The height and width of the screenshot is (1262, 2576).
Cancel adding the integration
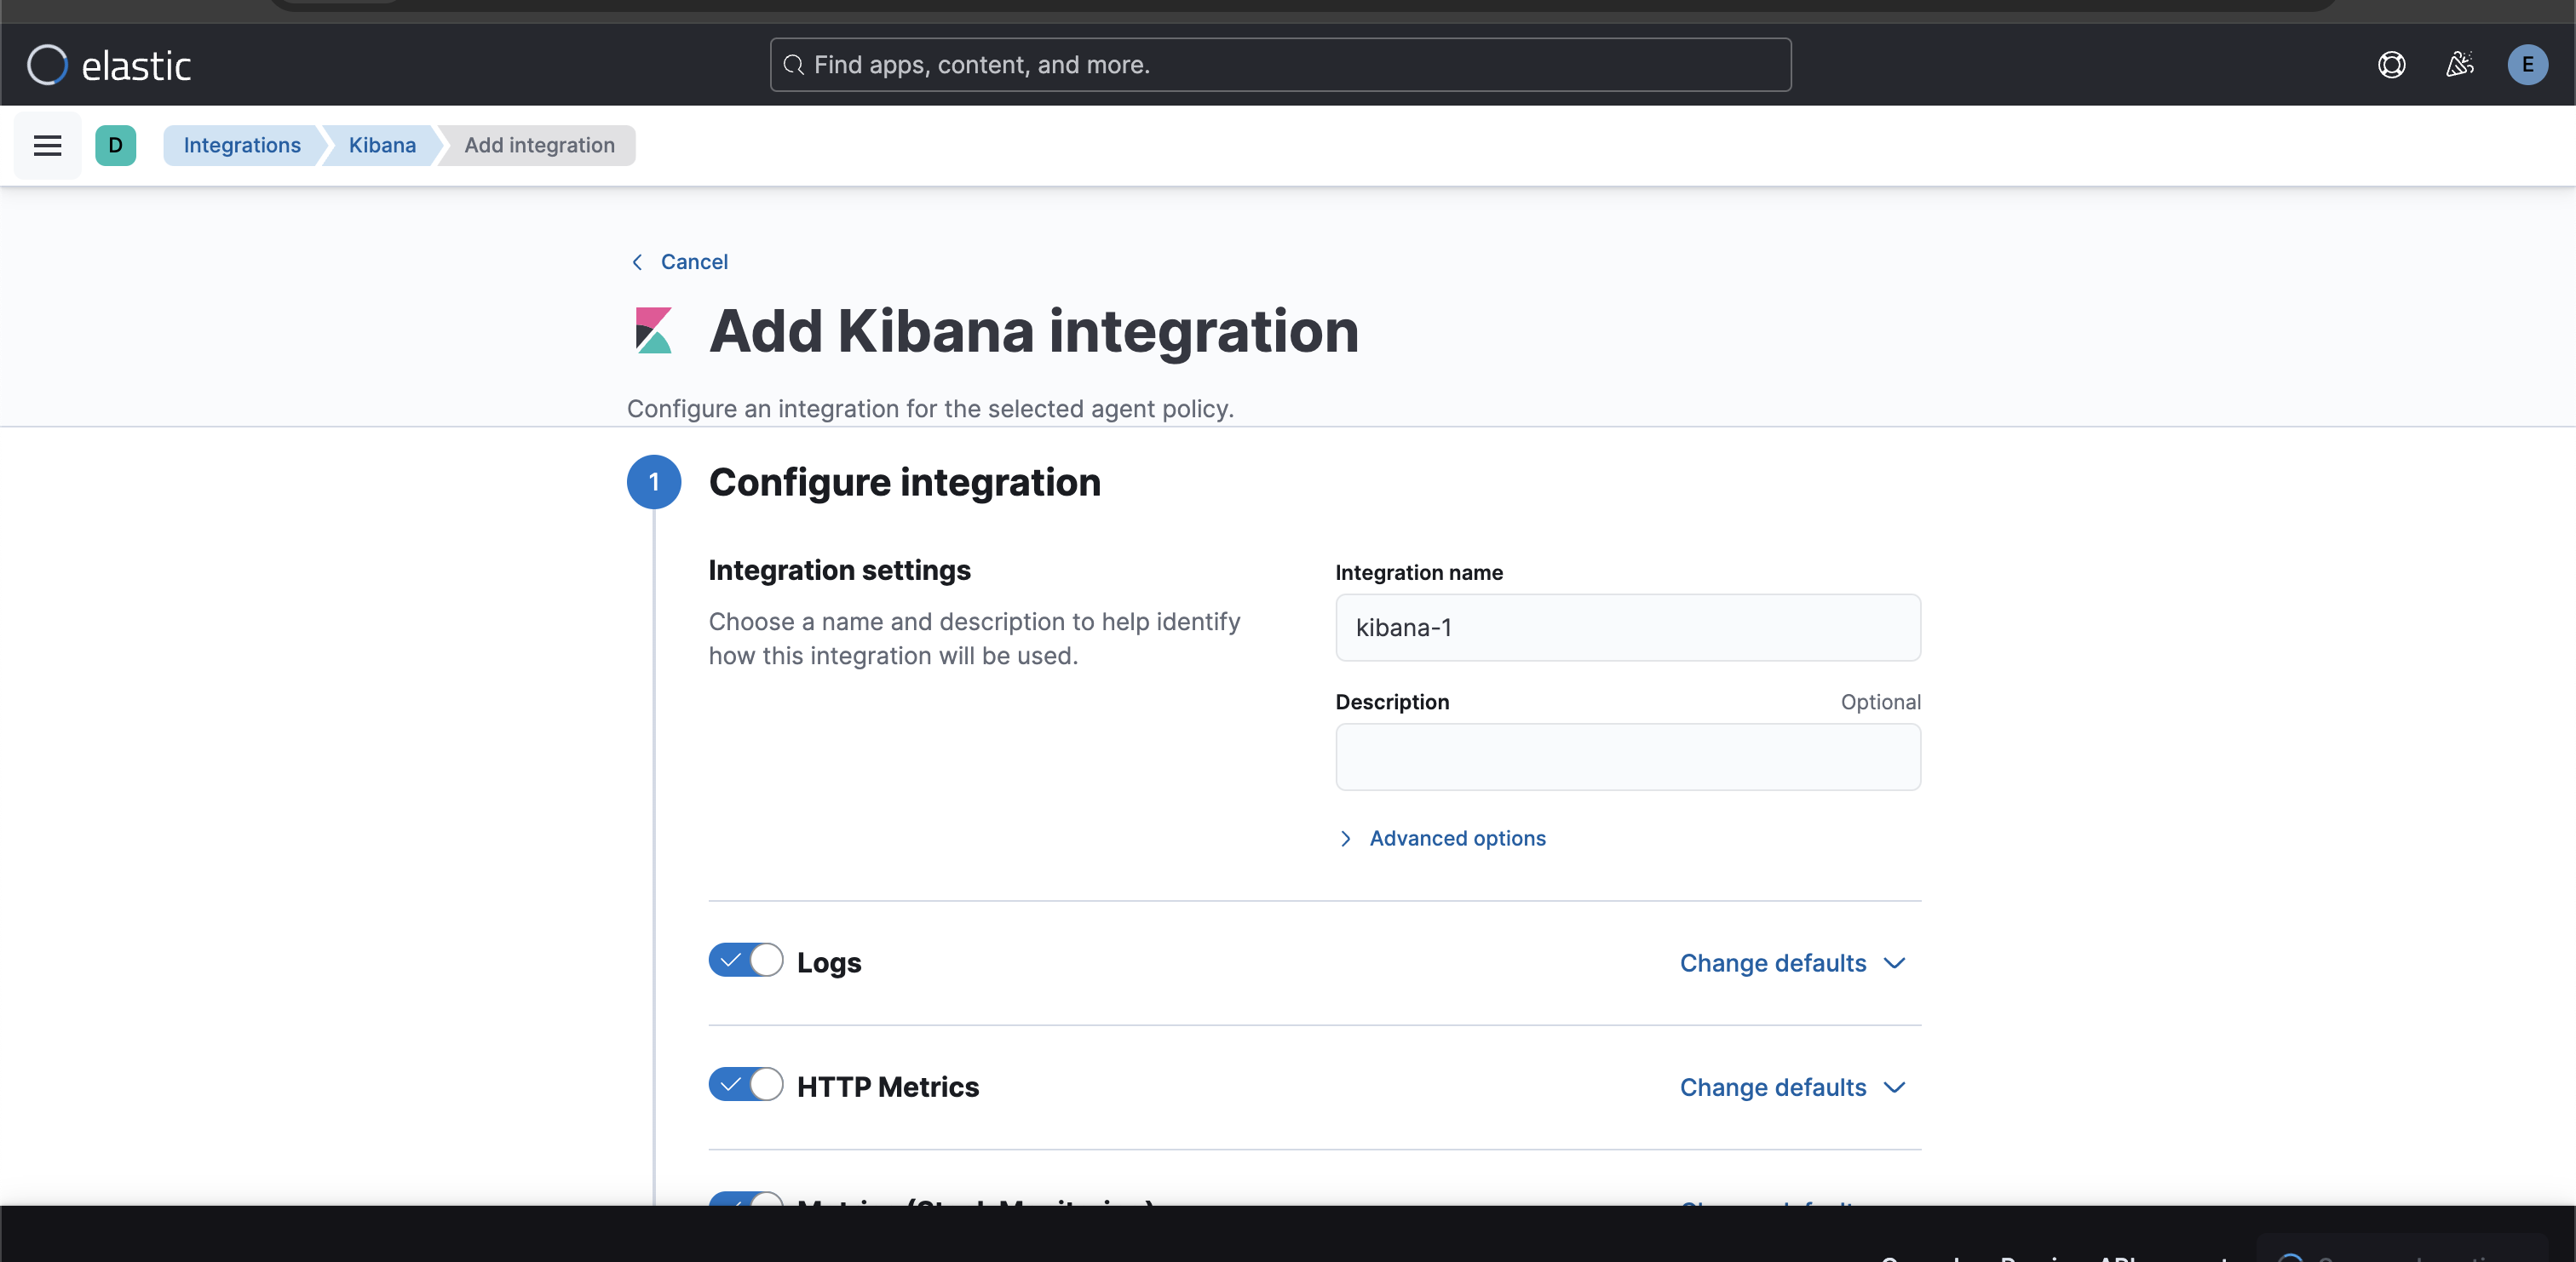[680, 262]
